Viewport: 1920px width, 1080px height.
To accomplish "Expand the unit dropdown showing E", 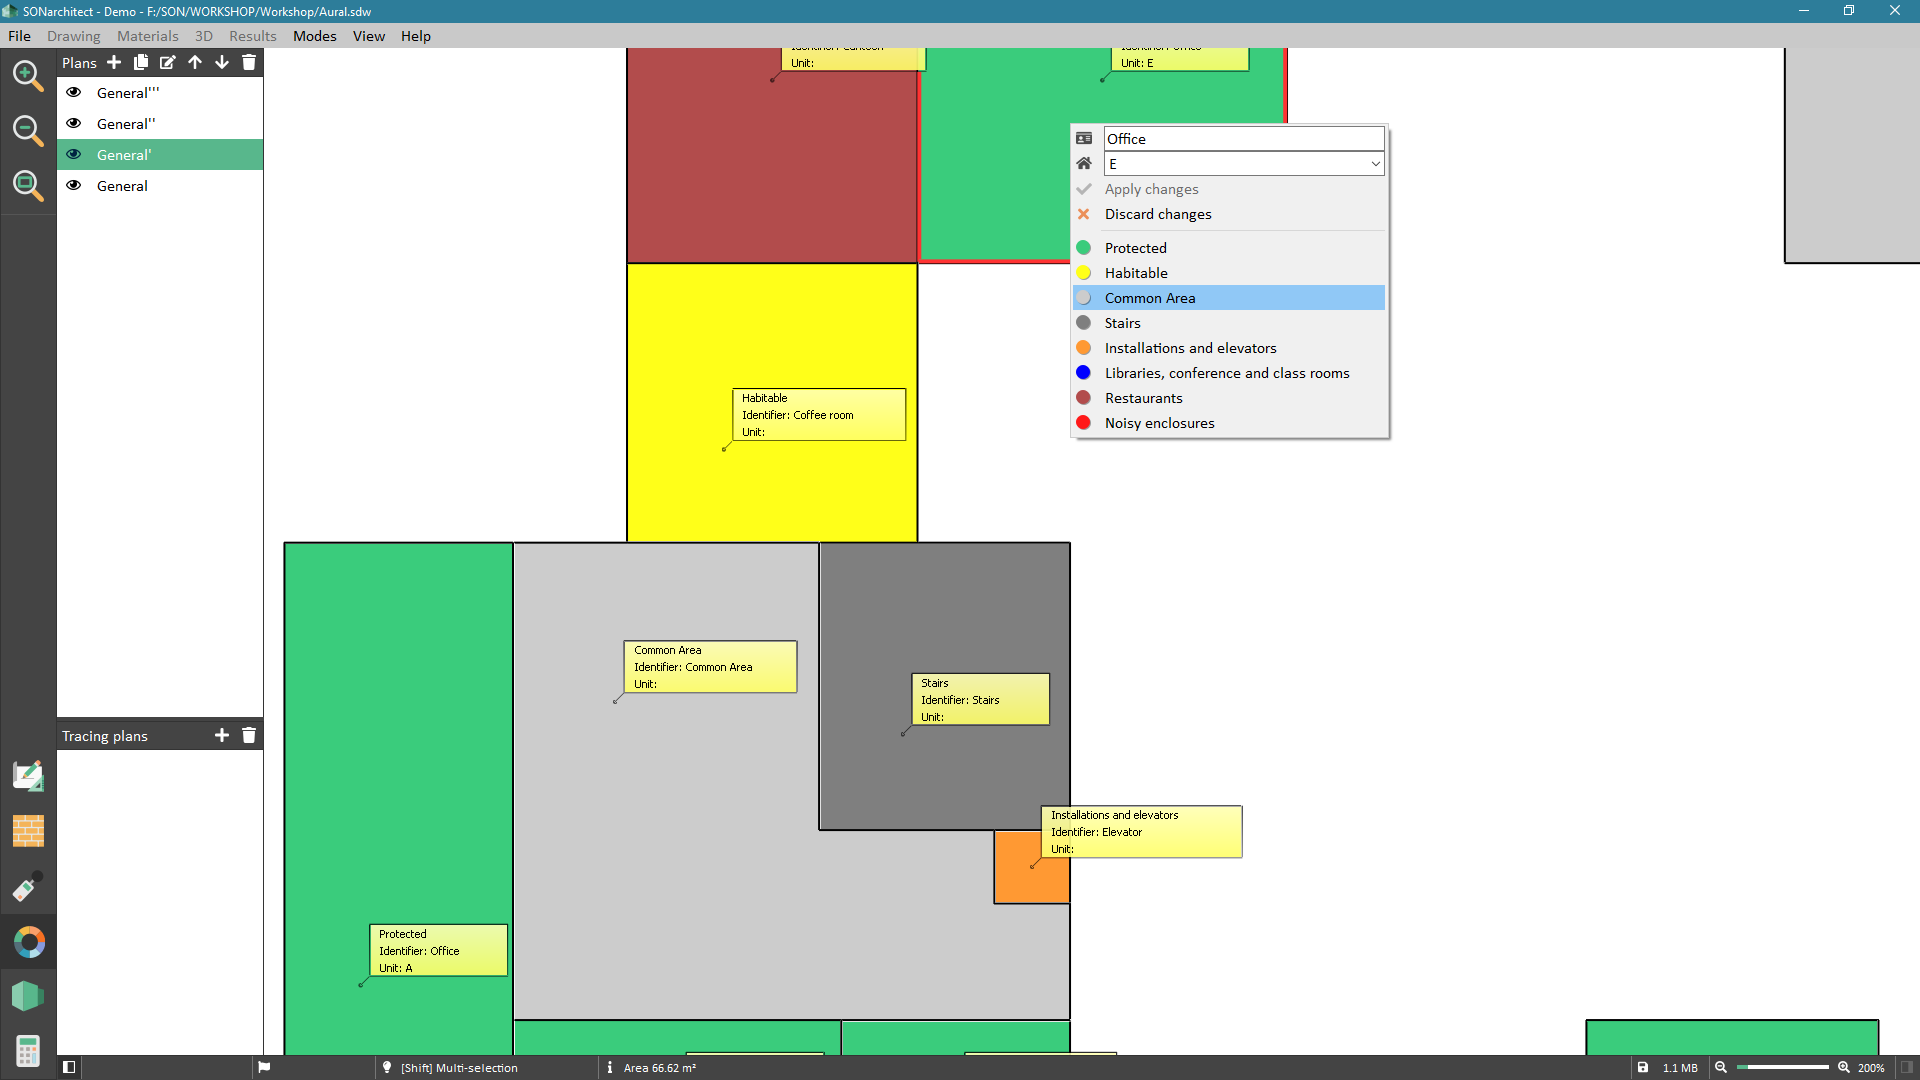I will [1375, 164].
